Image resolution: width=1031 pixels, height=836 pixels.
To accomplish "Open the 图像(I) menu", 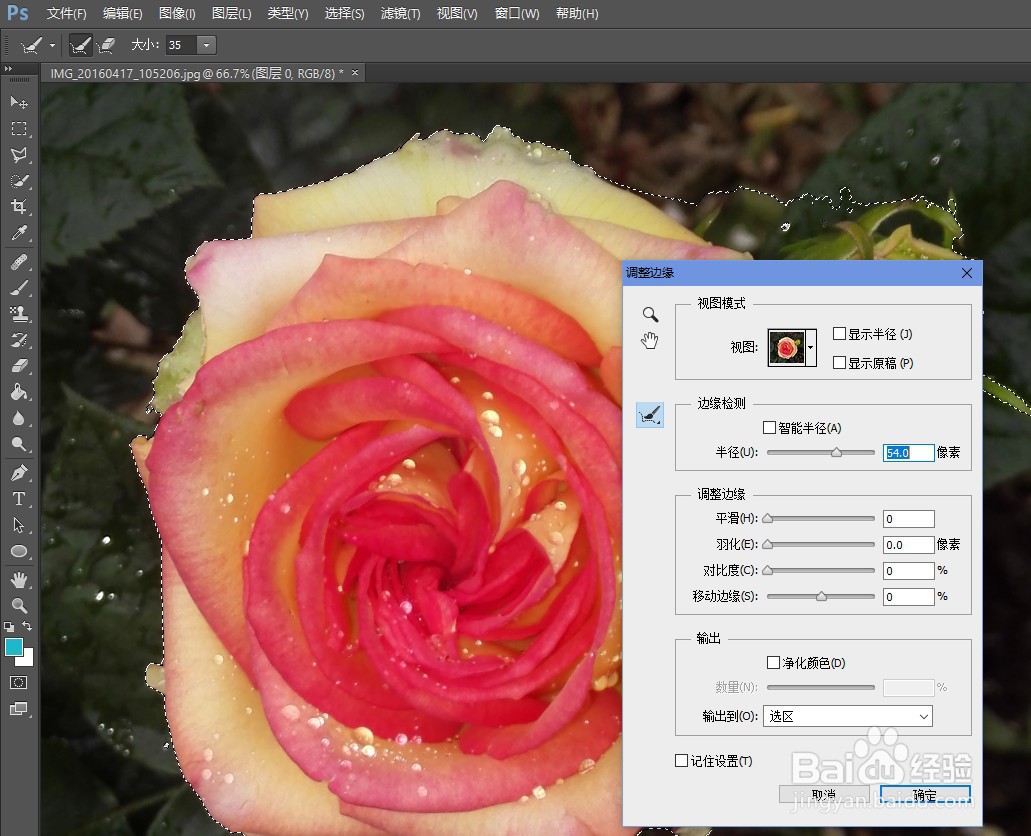I will tap(177, 13).
